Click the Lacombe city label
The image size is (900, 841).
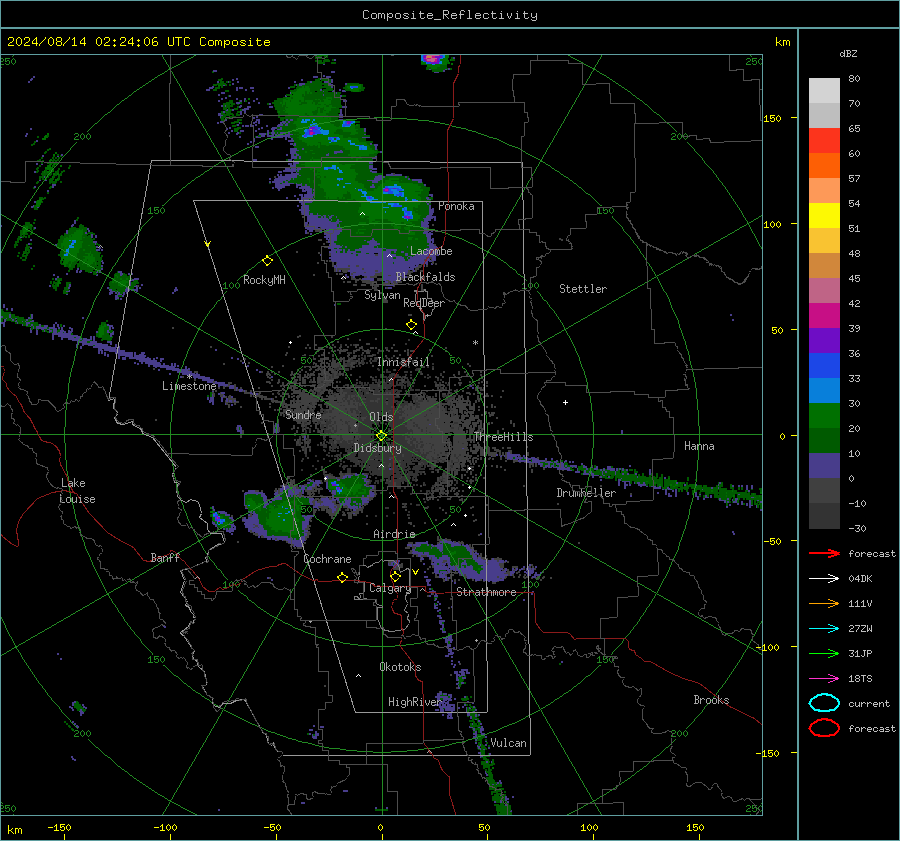(431, 251)
